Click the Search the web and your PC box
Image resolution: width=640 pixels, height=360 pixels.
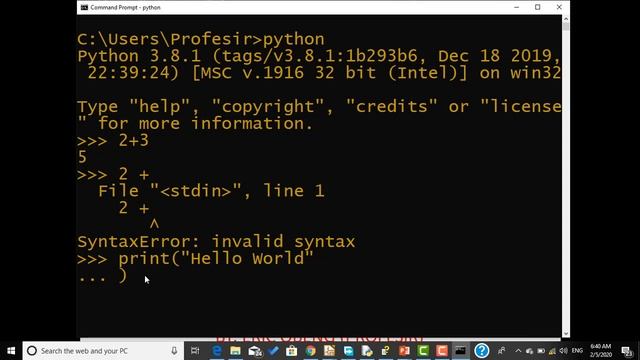pyautogui.click(x=103, y=351)
